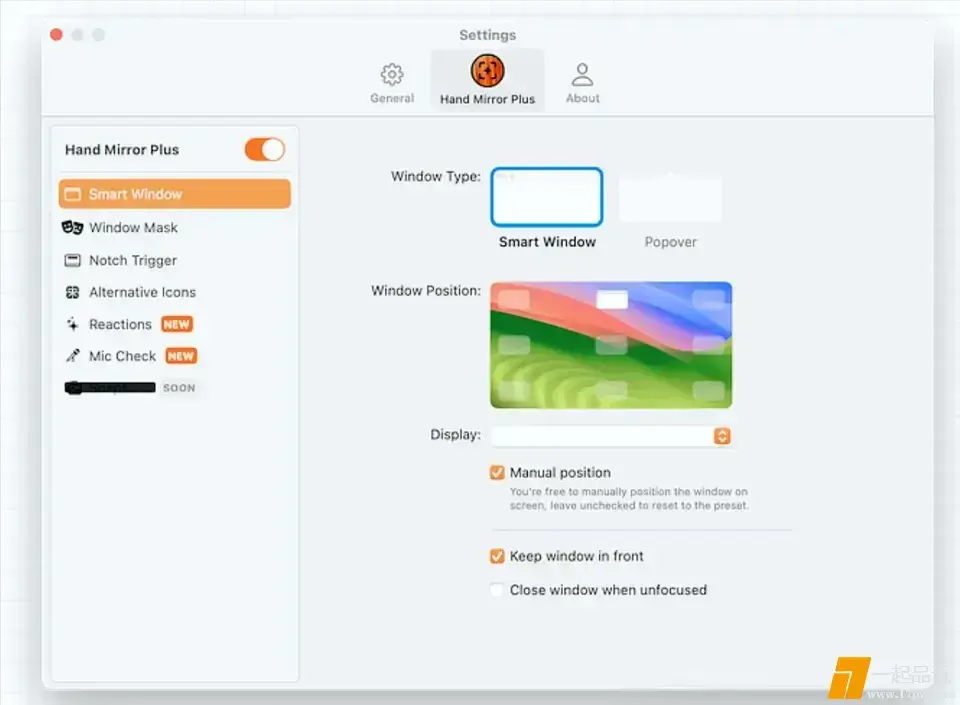Select the middle-left window position
This screenshot has height=705, width=960.
click(514, 345)
